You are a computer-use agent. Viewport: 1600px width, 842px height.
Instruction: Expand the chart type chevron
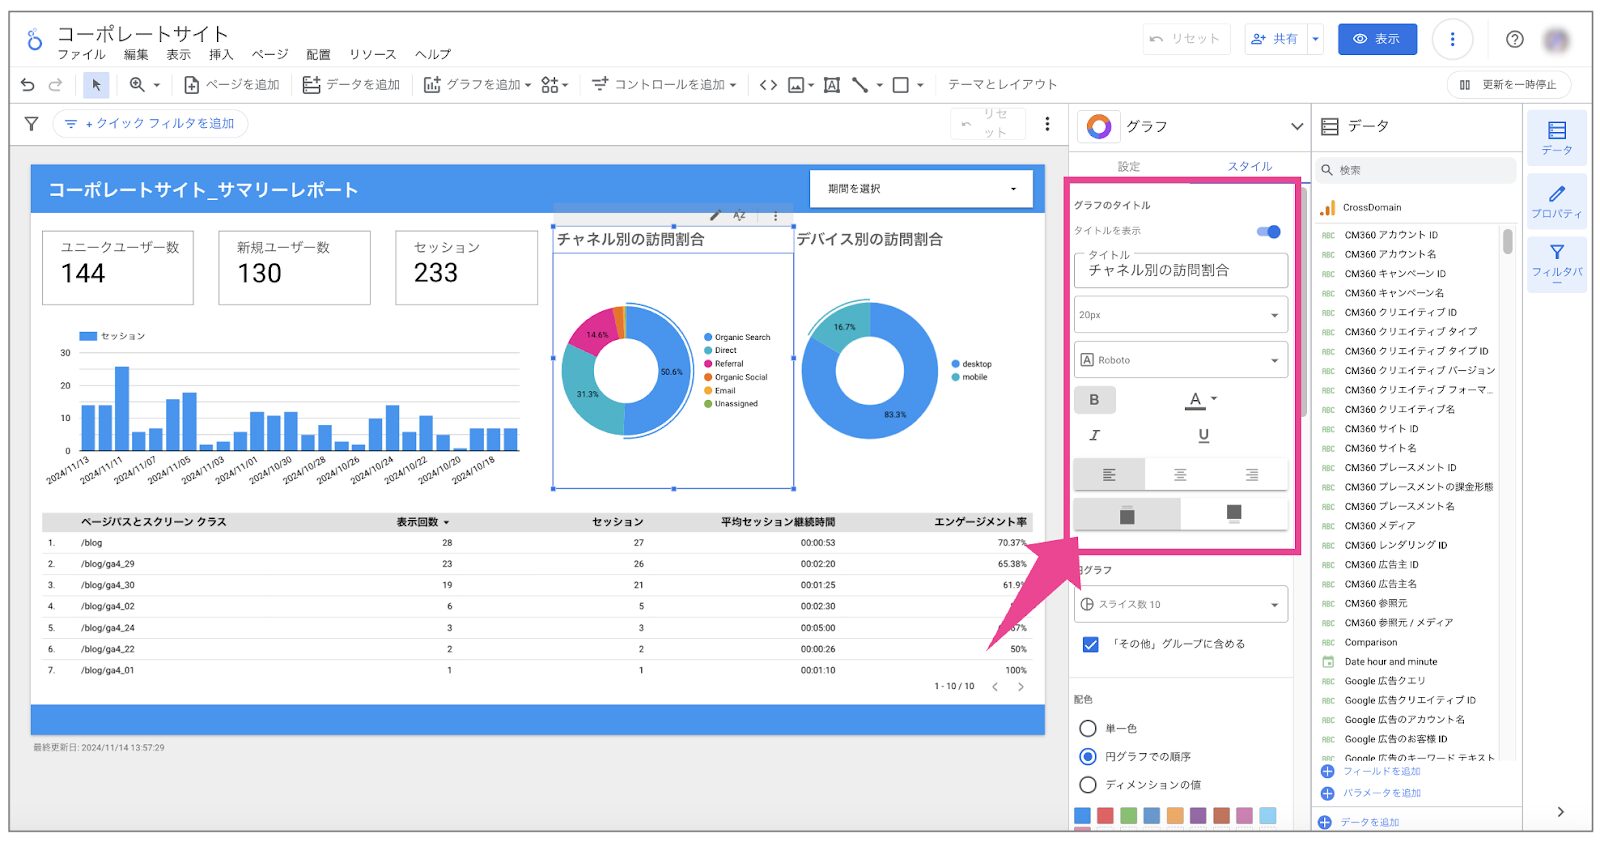coord(1297,127)
